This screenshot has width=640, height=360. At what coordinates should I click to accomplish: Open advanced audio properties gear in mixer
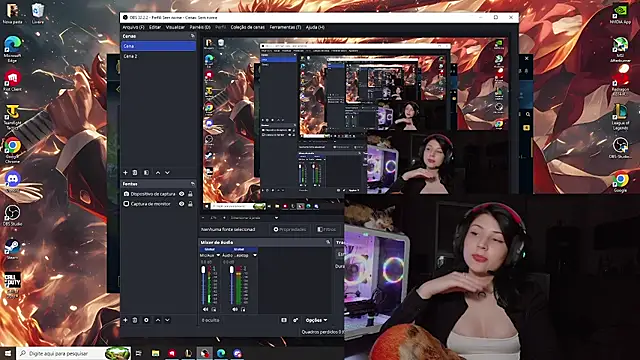295,320
